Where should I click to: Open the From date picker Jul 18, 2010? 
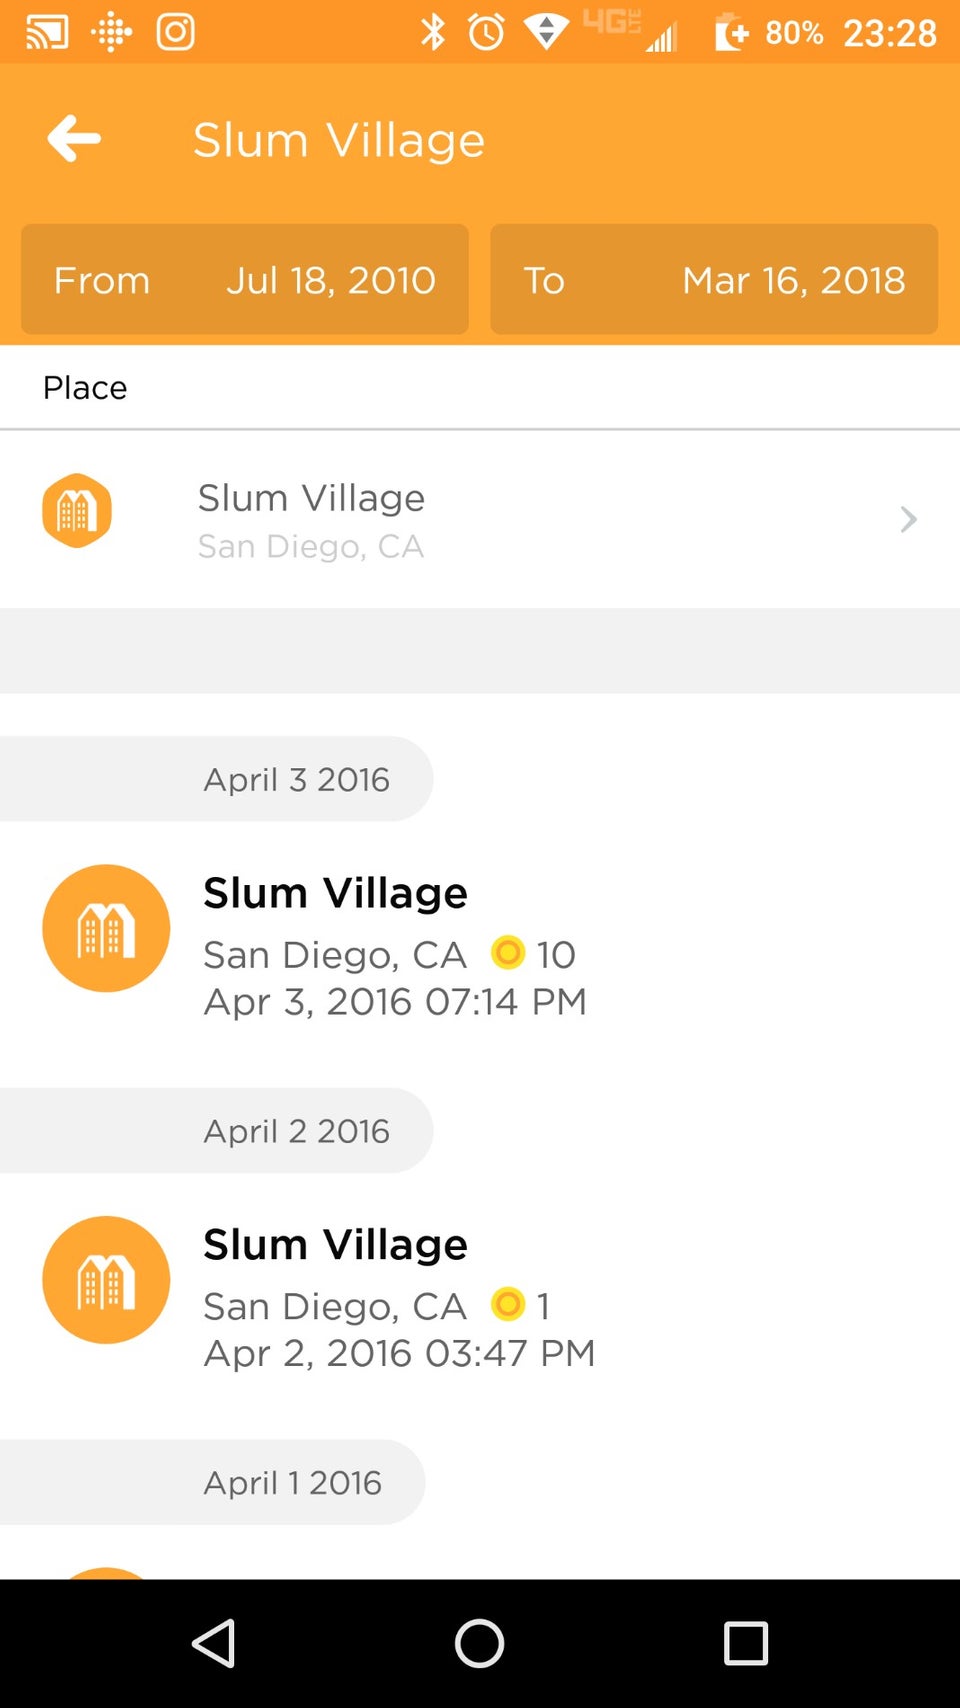[245, 279]
